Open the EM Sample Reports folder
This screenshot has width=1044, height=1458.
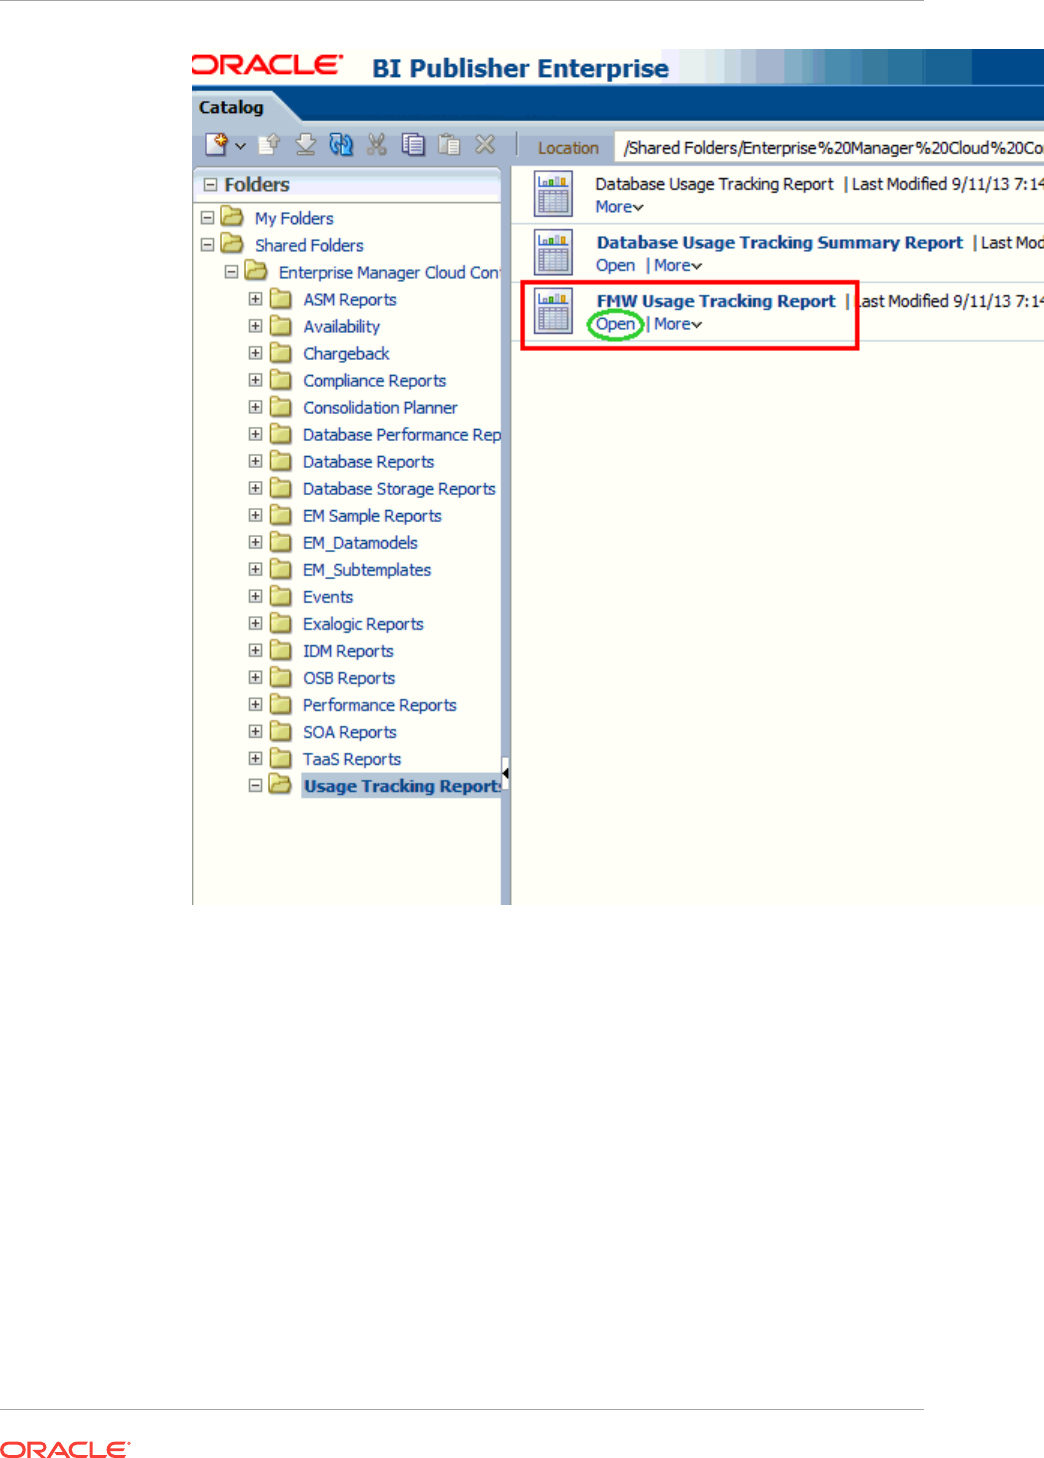click(x=372, y=515)
